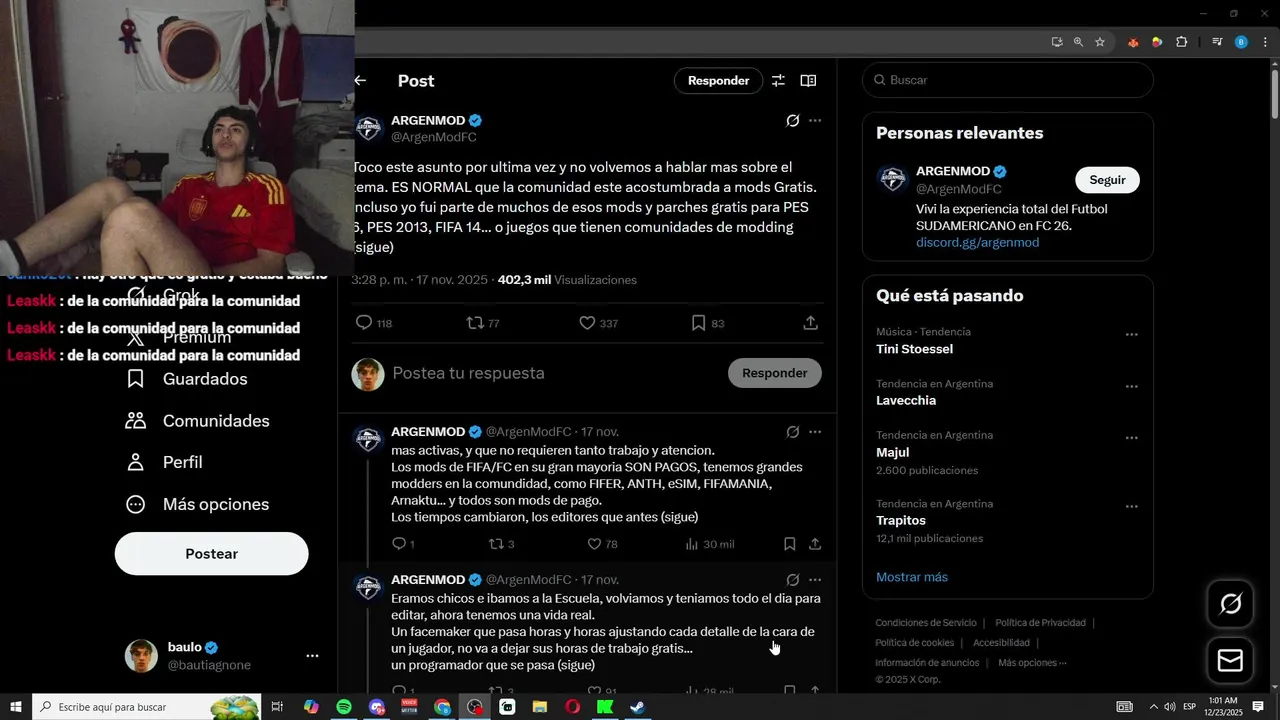
Task: Open 'Condiciones de Servicio' link
Action: pyautogui.click(x=926, y=623)
